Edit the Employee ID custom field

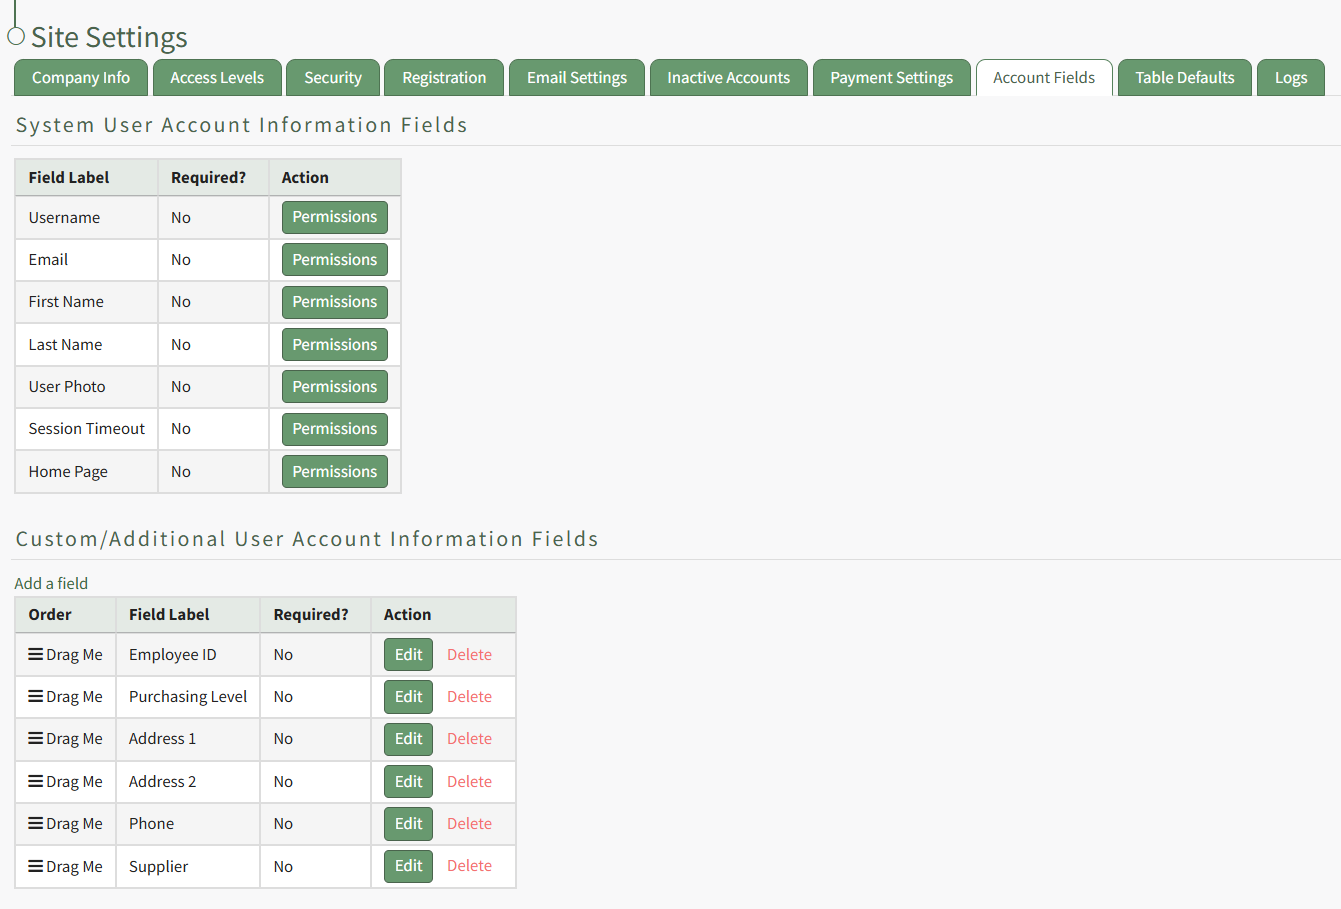point(408,655)
